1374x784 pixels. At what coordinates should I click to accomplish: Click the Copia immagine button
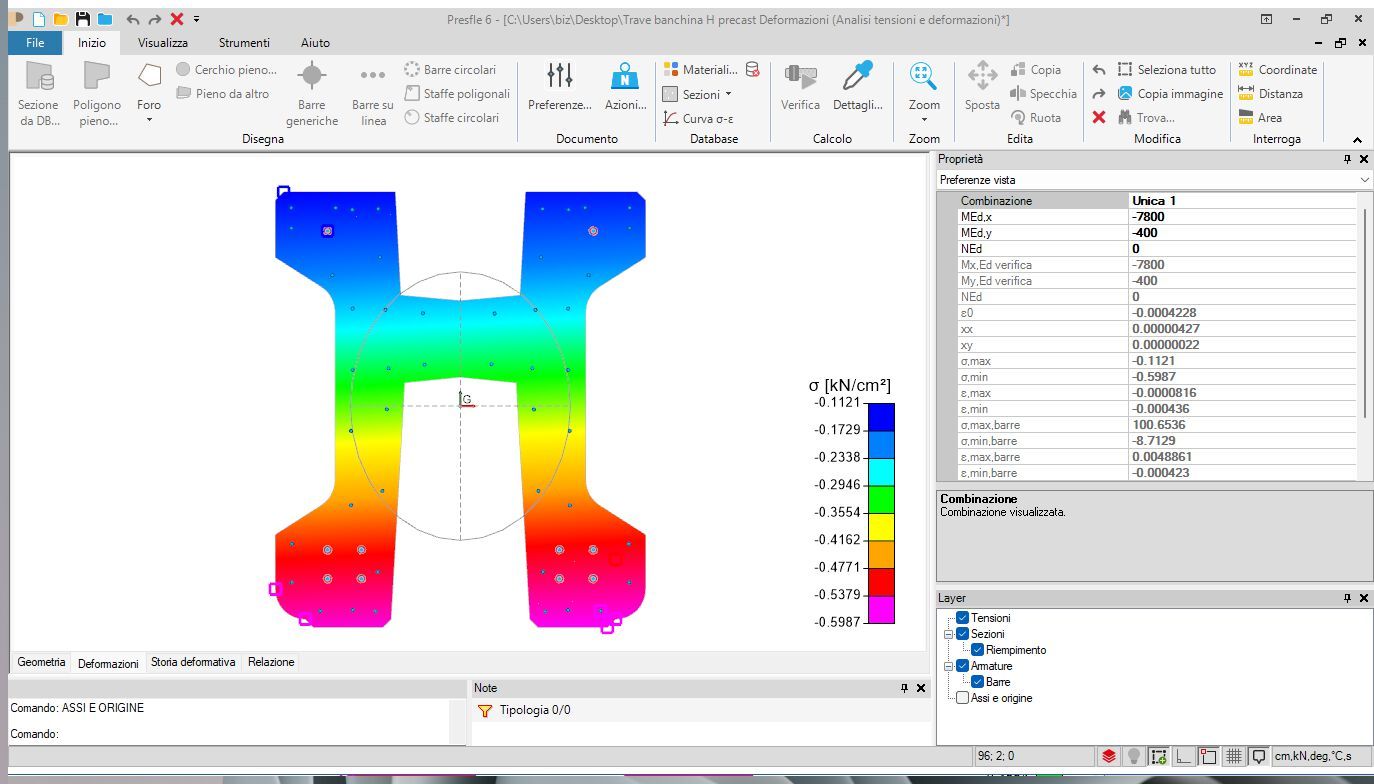1170,94
